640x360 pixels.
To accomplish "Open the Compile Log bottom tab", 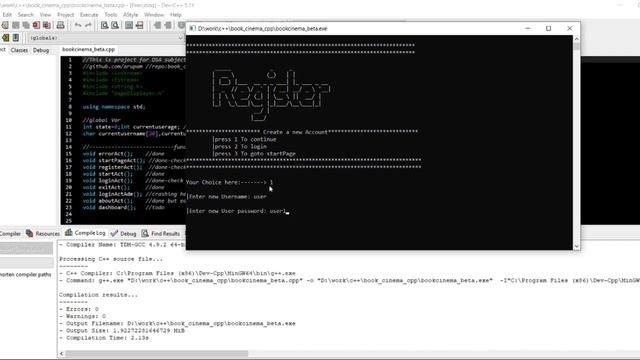I will tap(85, 233).
